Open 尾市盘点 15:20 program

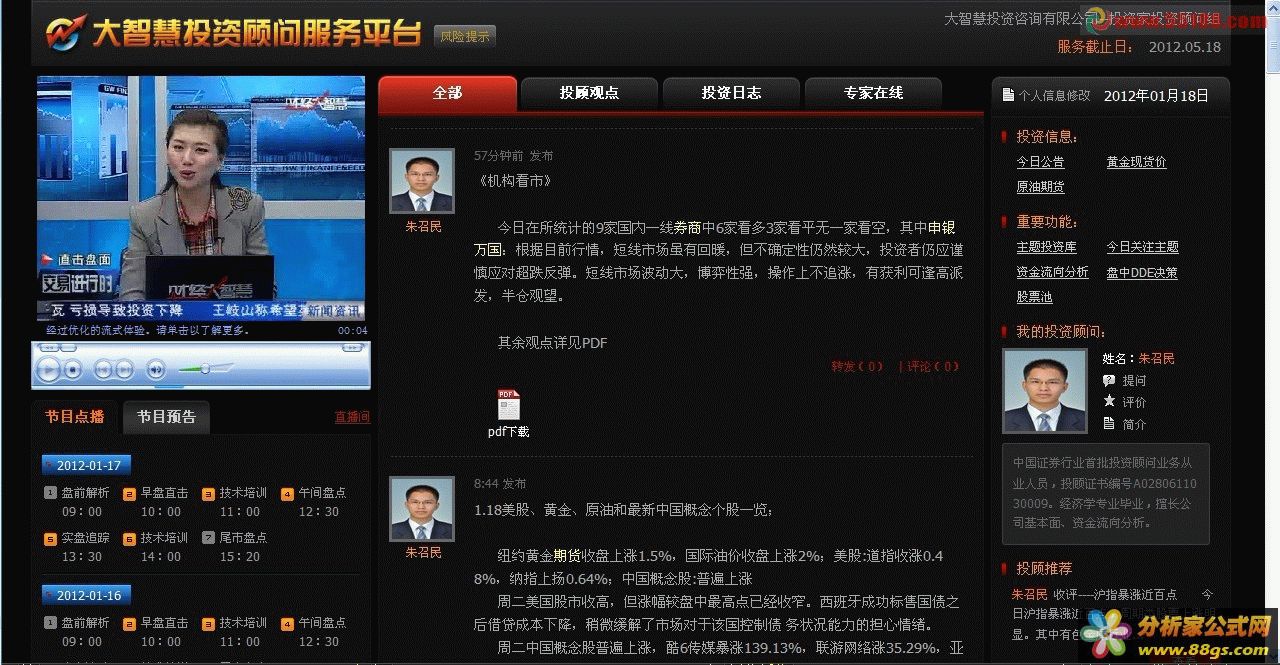coord(235,547)
